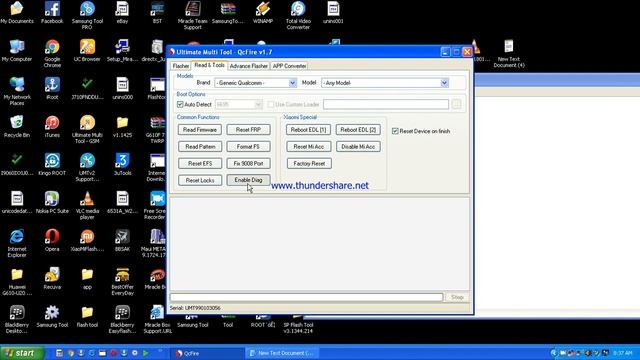
Task: Open Samsung Tool PRO desktop icon
Action: coord(87,15)
